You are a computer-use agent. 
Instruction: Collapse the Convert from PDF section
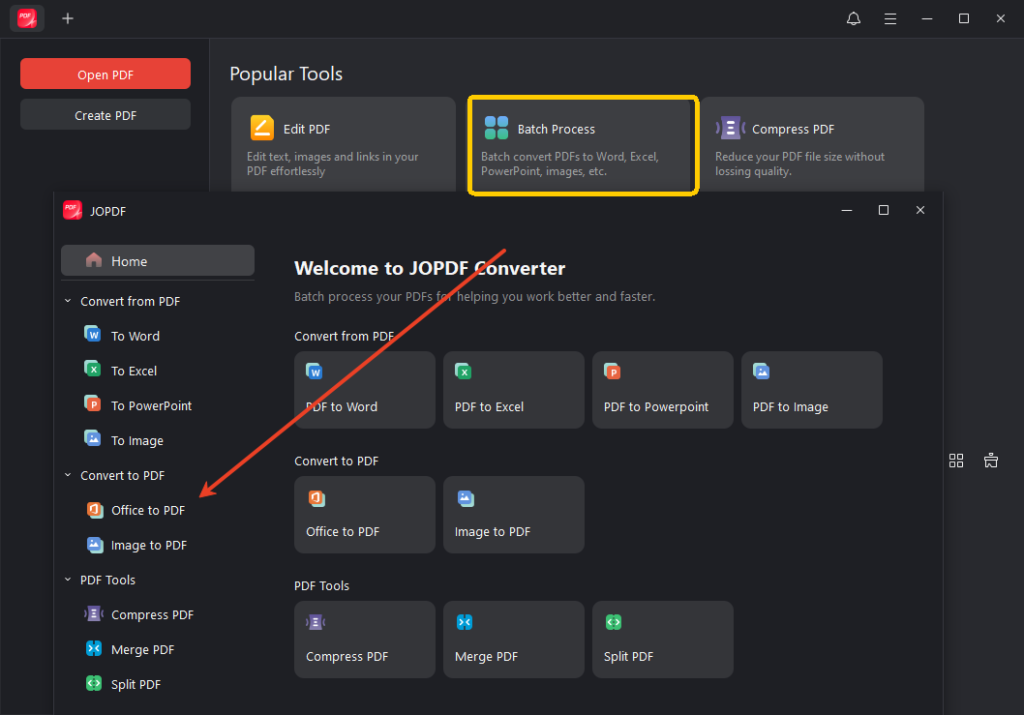pos(68,301)
